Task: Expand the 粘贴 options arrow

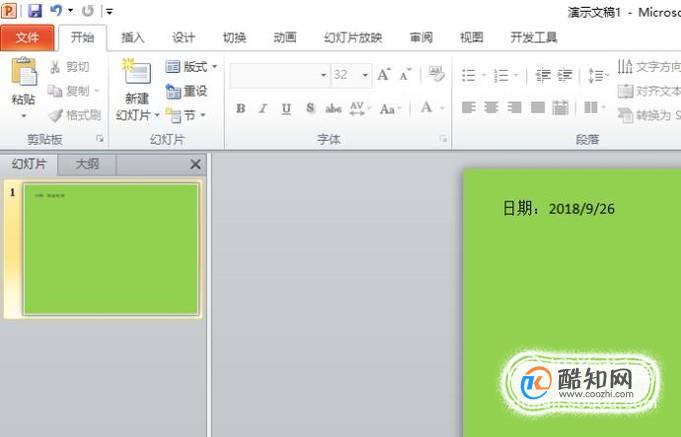Action: pos(23,116)
